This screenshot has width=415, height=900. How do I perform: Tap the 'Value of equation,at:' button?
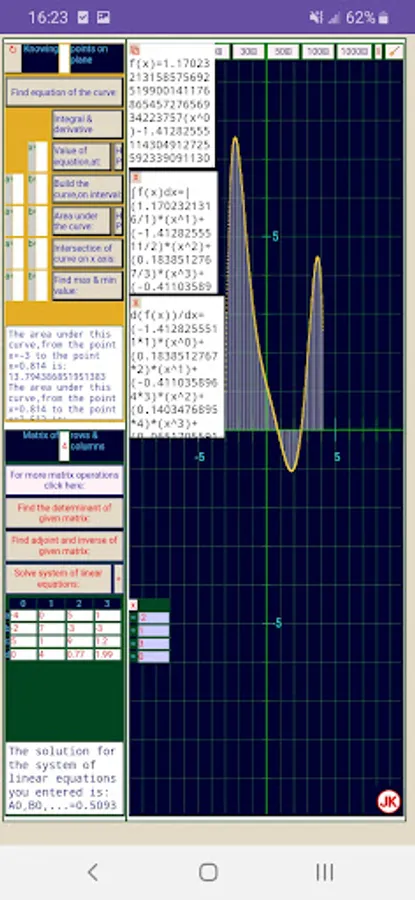point(82,156)
